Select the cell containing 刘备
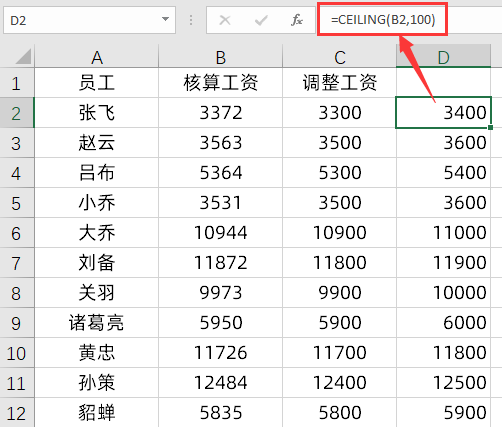This screenshot has width=502, height=427. [x=97, y=263]
